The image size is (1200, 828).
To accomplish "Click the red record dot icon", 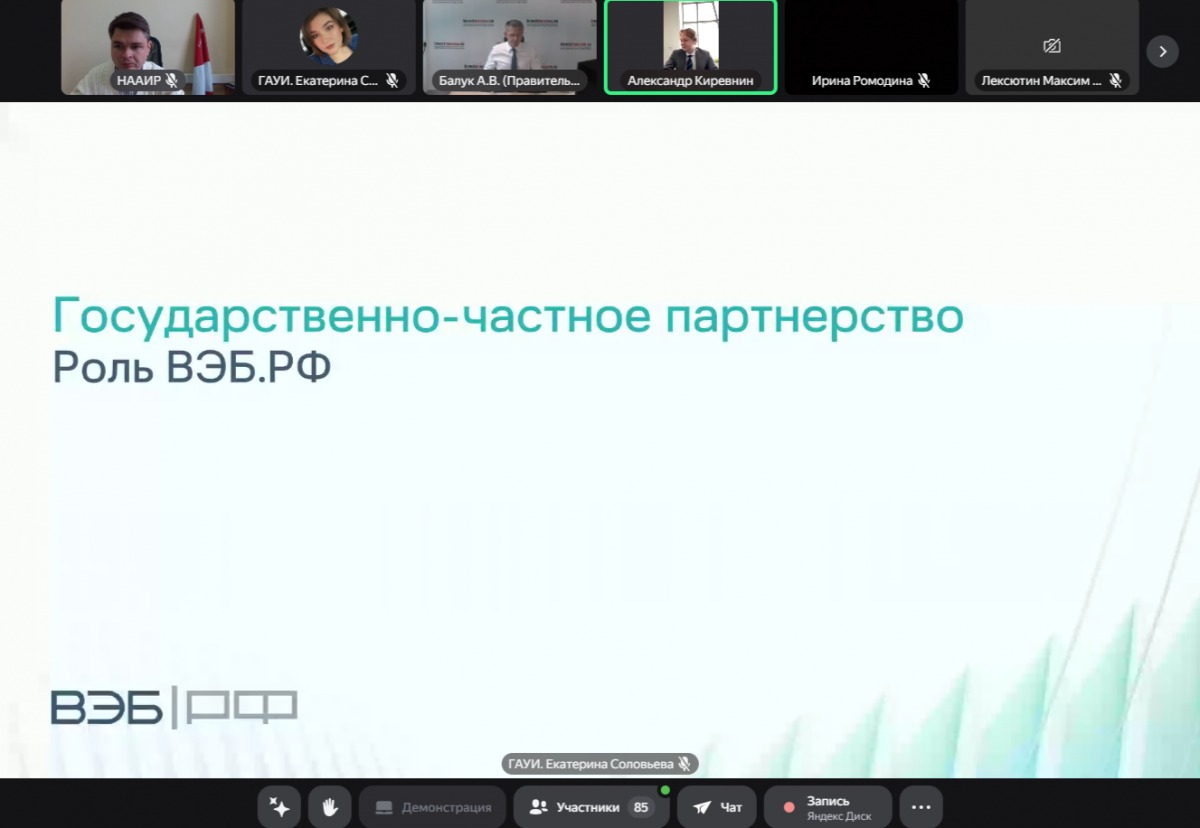I will (789, 807).
